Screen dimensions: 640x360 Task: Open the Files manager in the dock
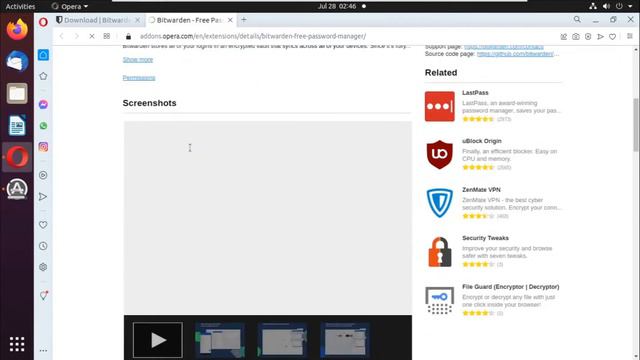[17, 93]
